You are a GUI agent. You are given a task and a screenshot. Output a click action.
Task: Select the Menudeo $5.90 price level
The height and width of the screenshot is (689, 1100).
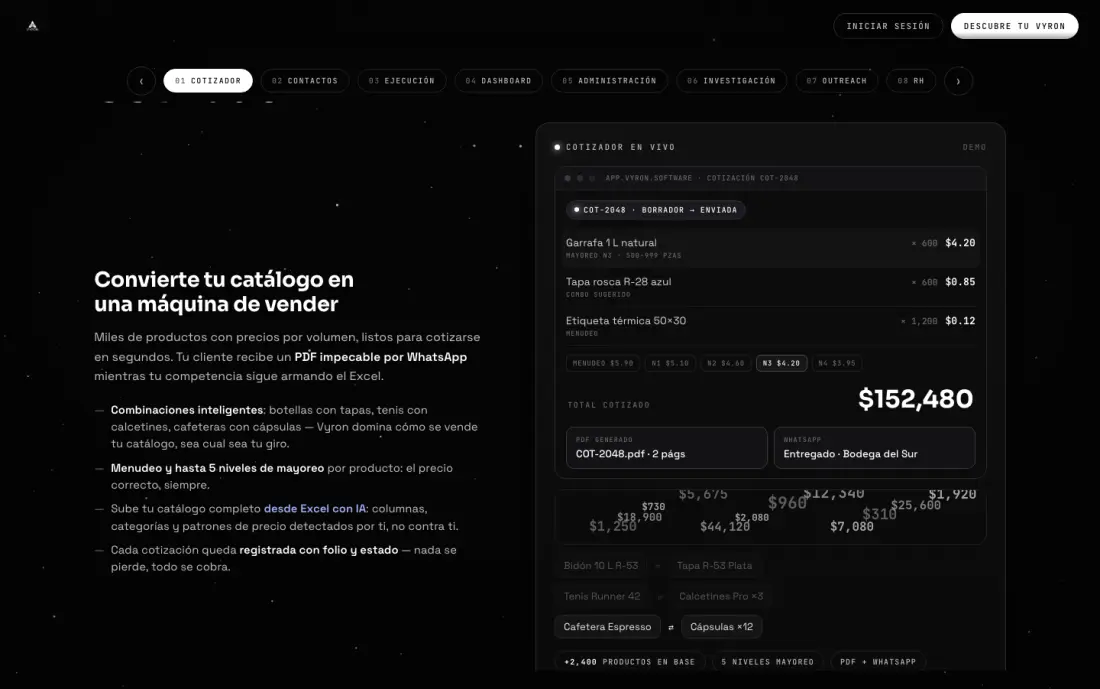(603, 363)
